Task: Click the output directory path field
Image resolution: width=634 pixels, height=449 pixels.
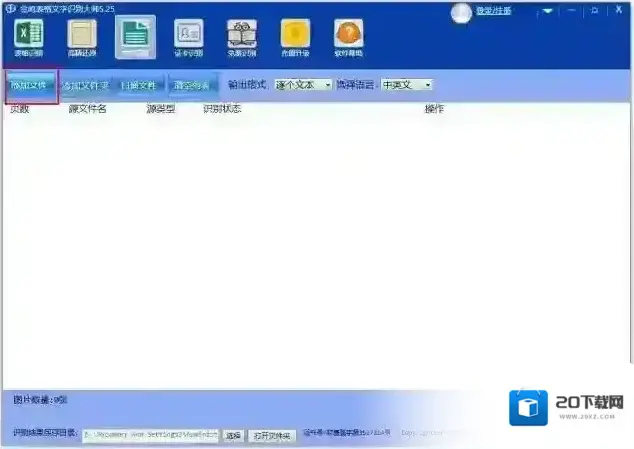Action: 150,435
